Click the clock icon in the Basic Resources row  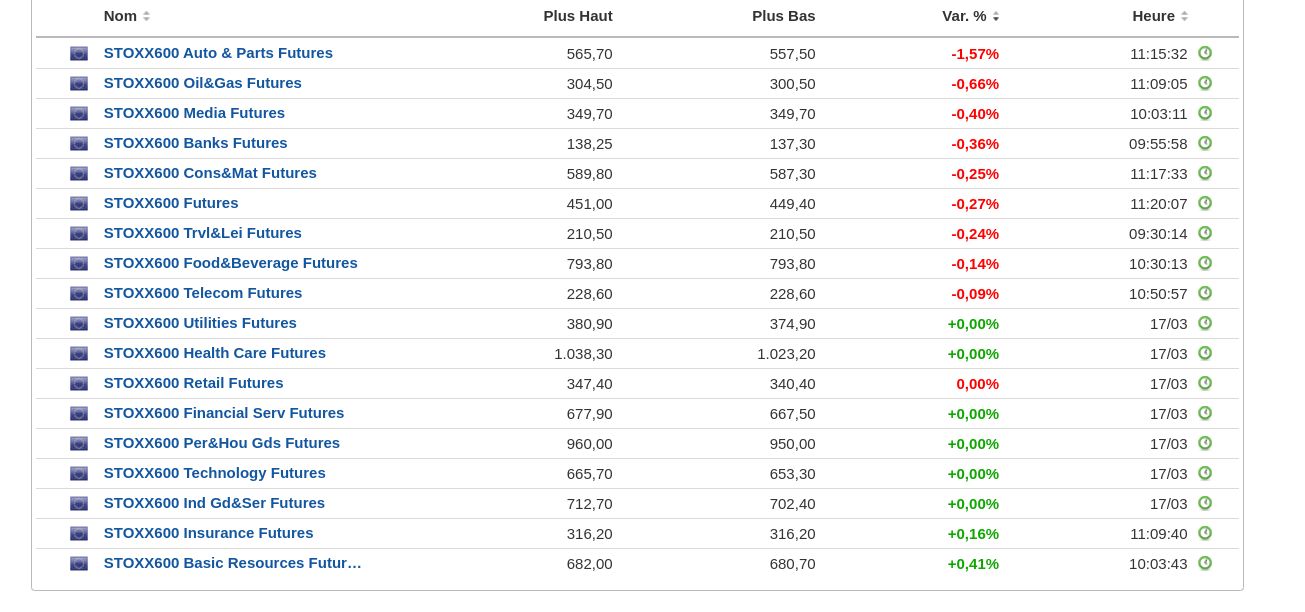tap(1205, 563)
